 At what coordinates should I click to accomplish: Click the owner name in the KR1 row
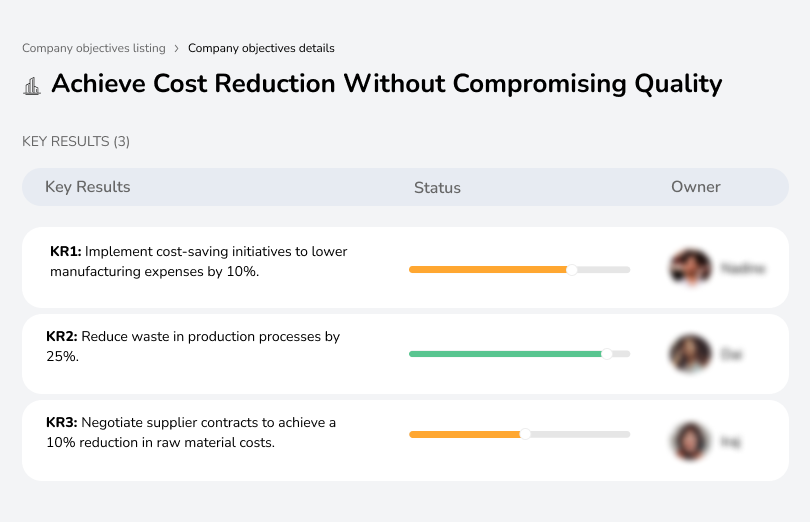[x=742, y=268]
